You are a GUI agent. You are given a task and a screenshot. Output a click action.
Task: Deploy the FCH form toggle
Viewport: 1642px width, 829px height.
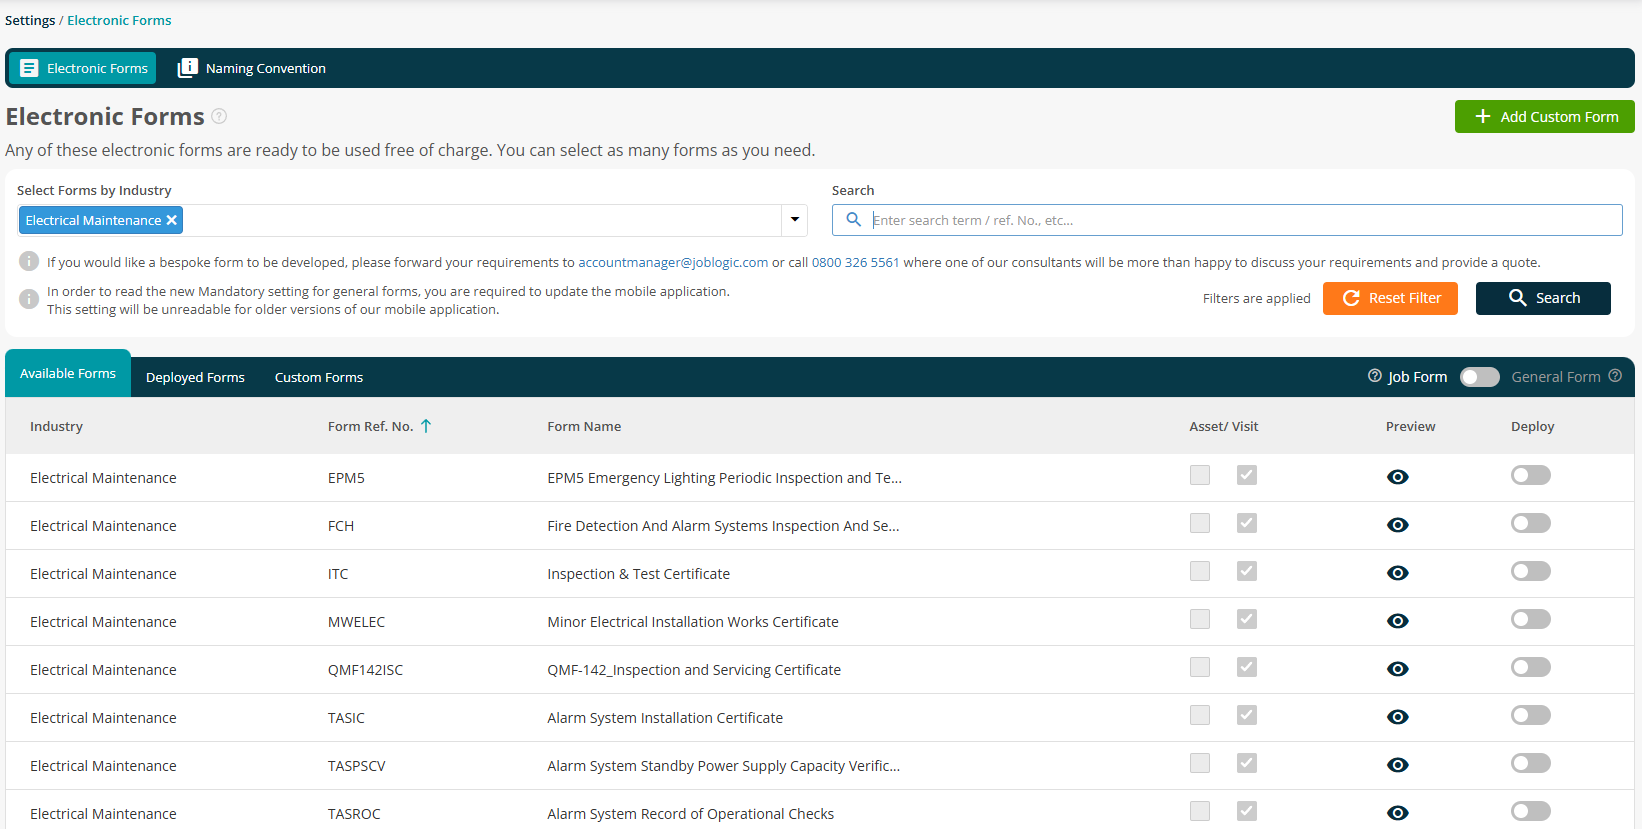1531,523
